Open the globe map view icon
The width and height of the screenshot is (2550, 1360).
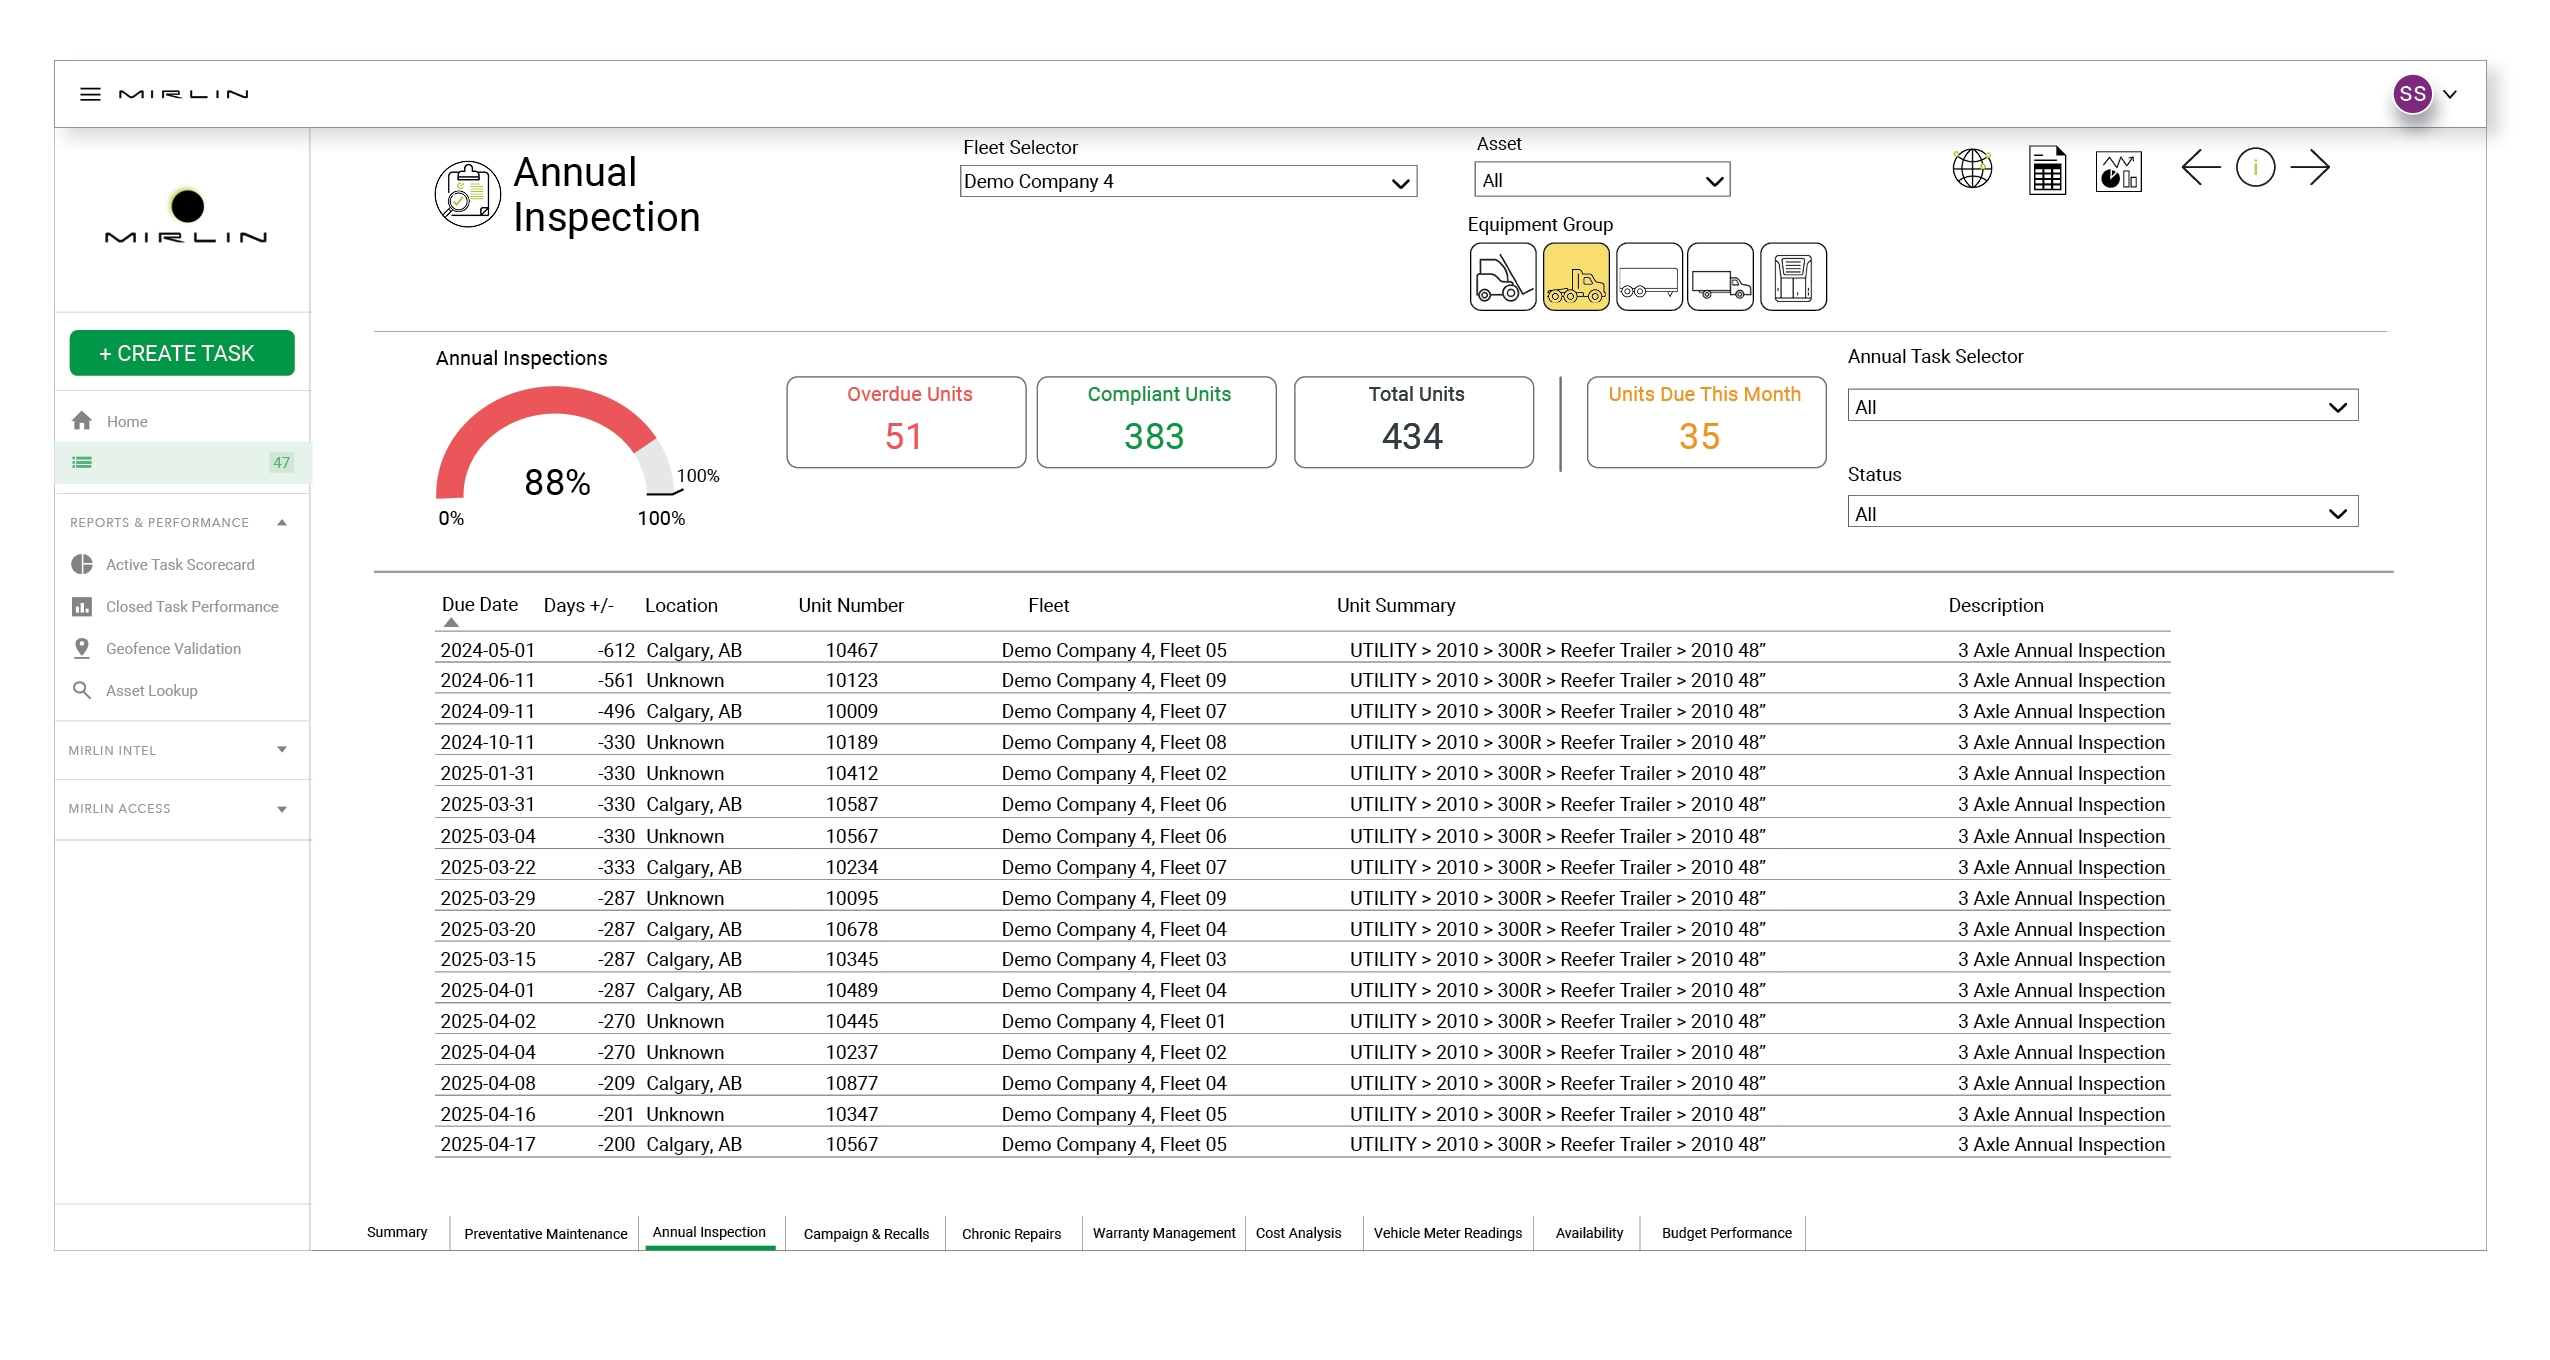[1971, 169]
